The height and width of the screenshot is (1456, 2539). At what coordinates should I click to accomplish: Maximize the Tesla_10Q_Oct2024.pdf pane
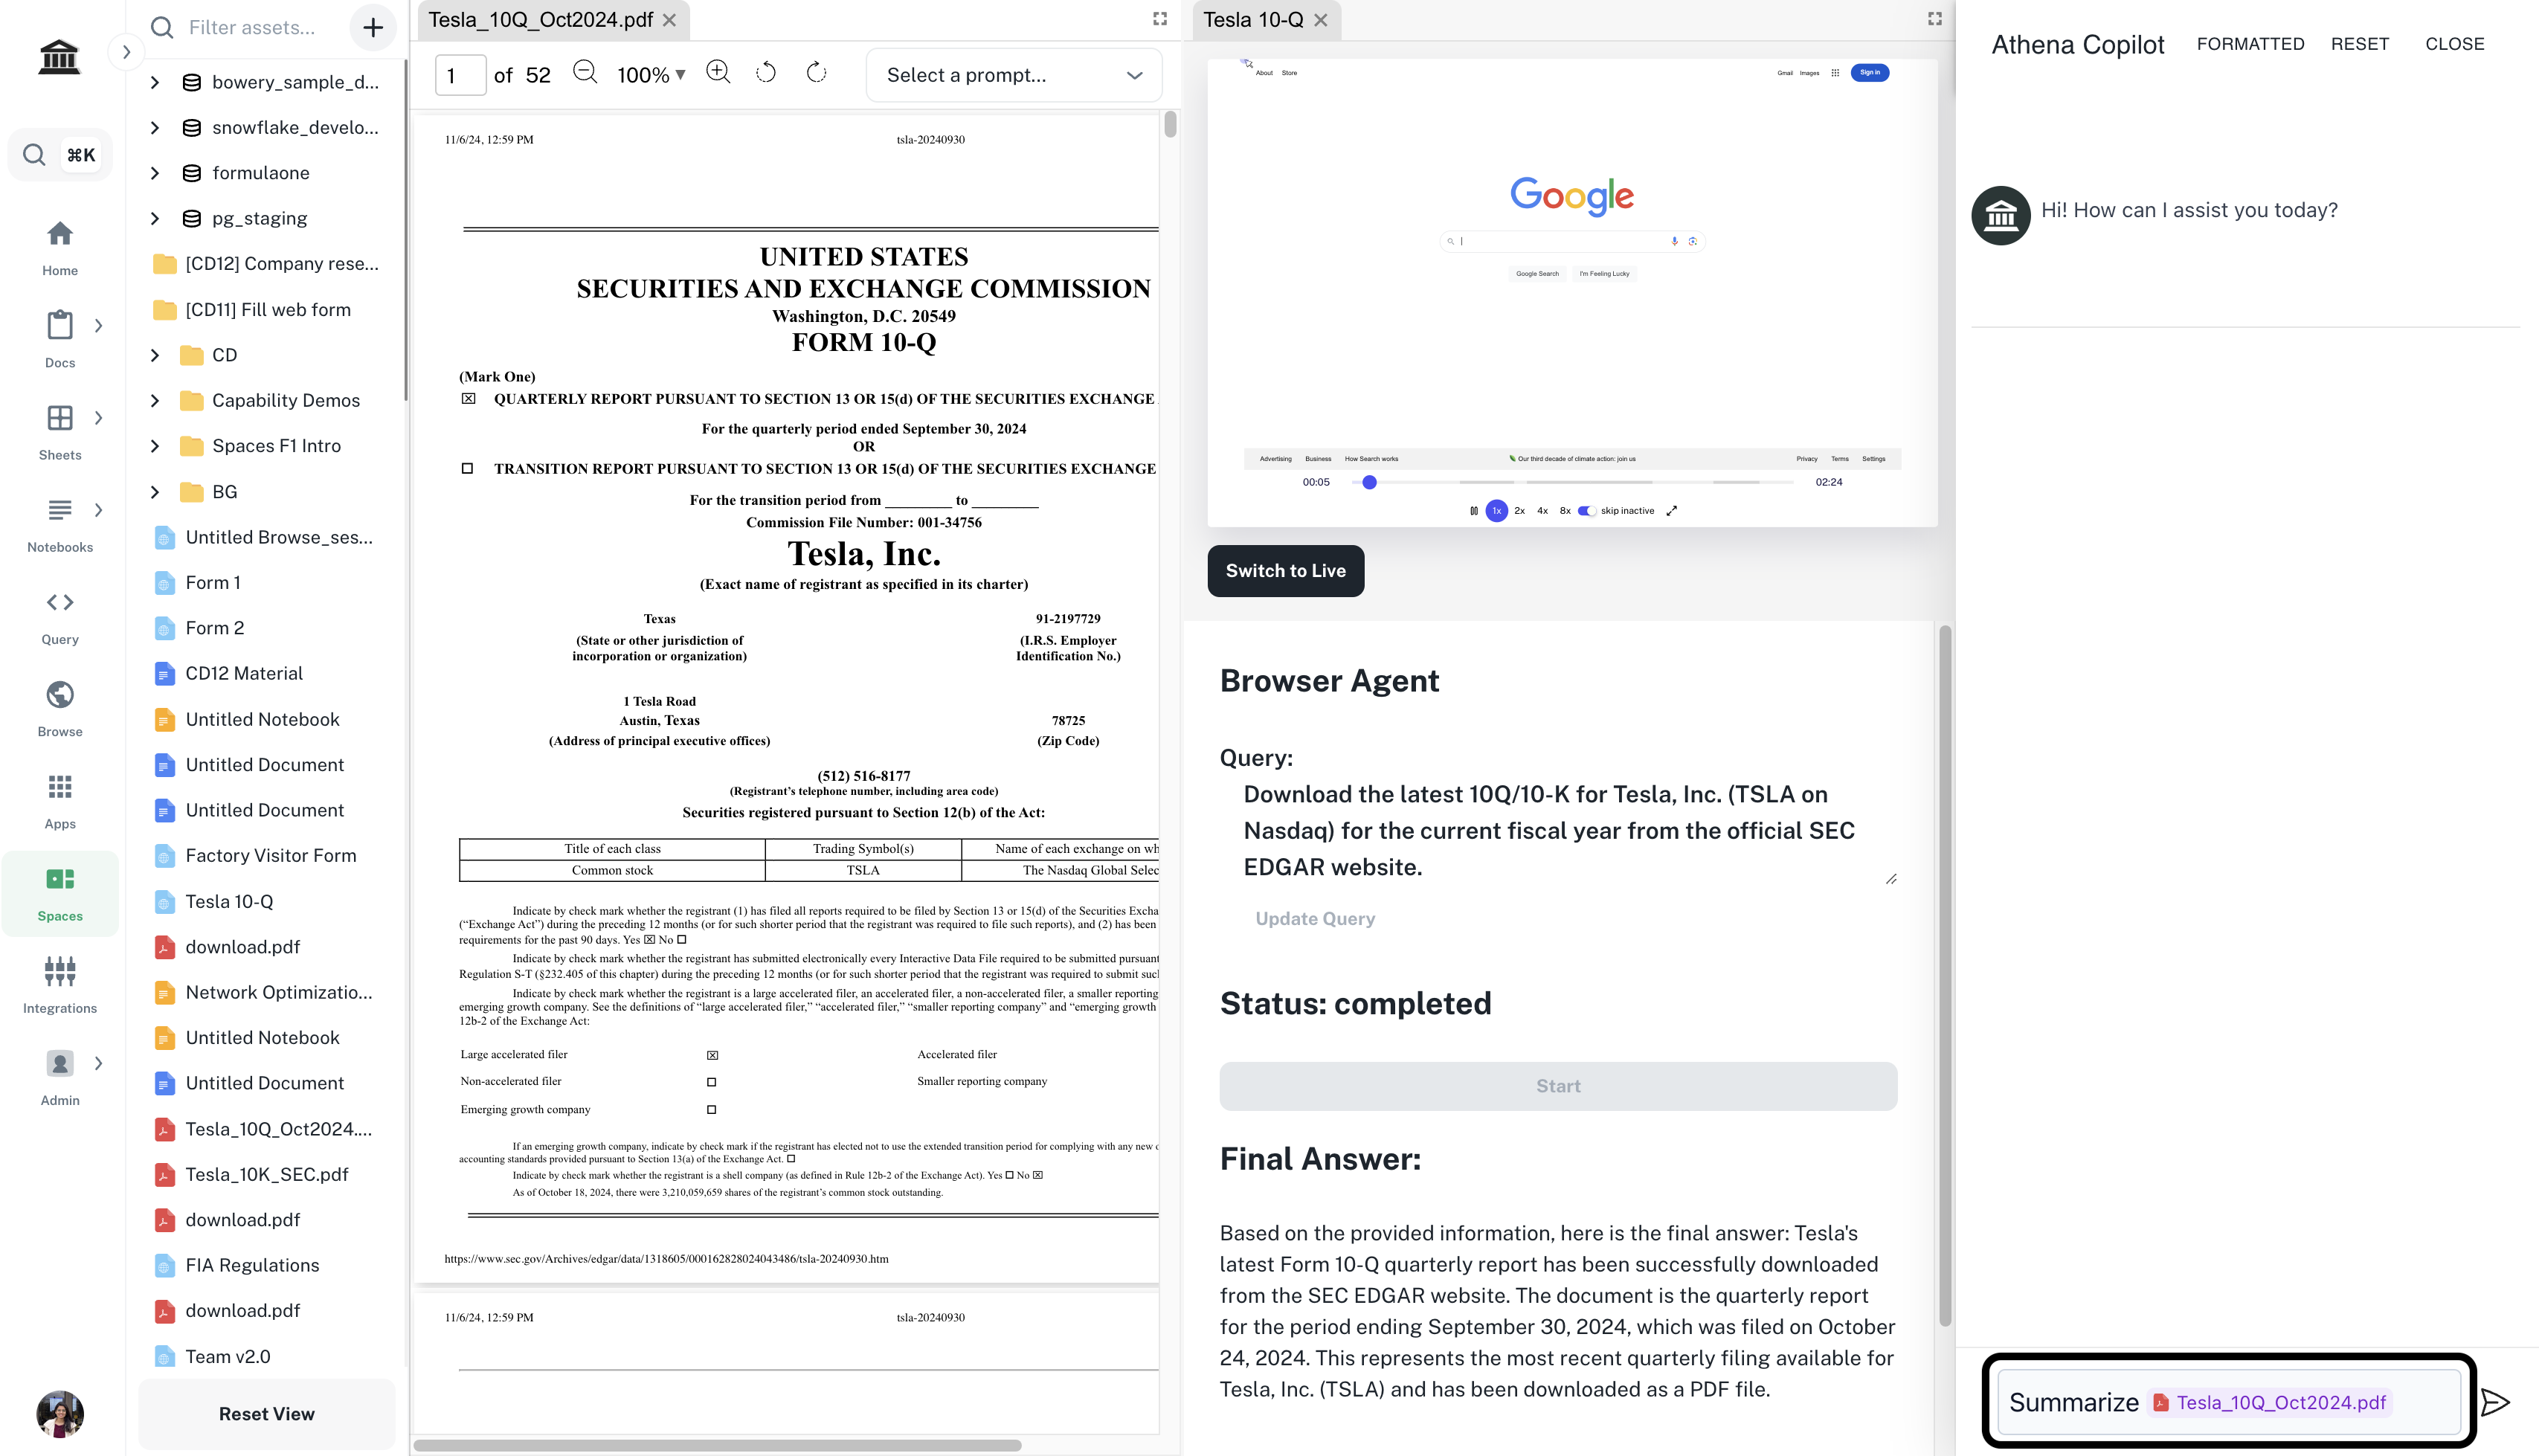[x=1160, y=18]
